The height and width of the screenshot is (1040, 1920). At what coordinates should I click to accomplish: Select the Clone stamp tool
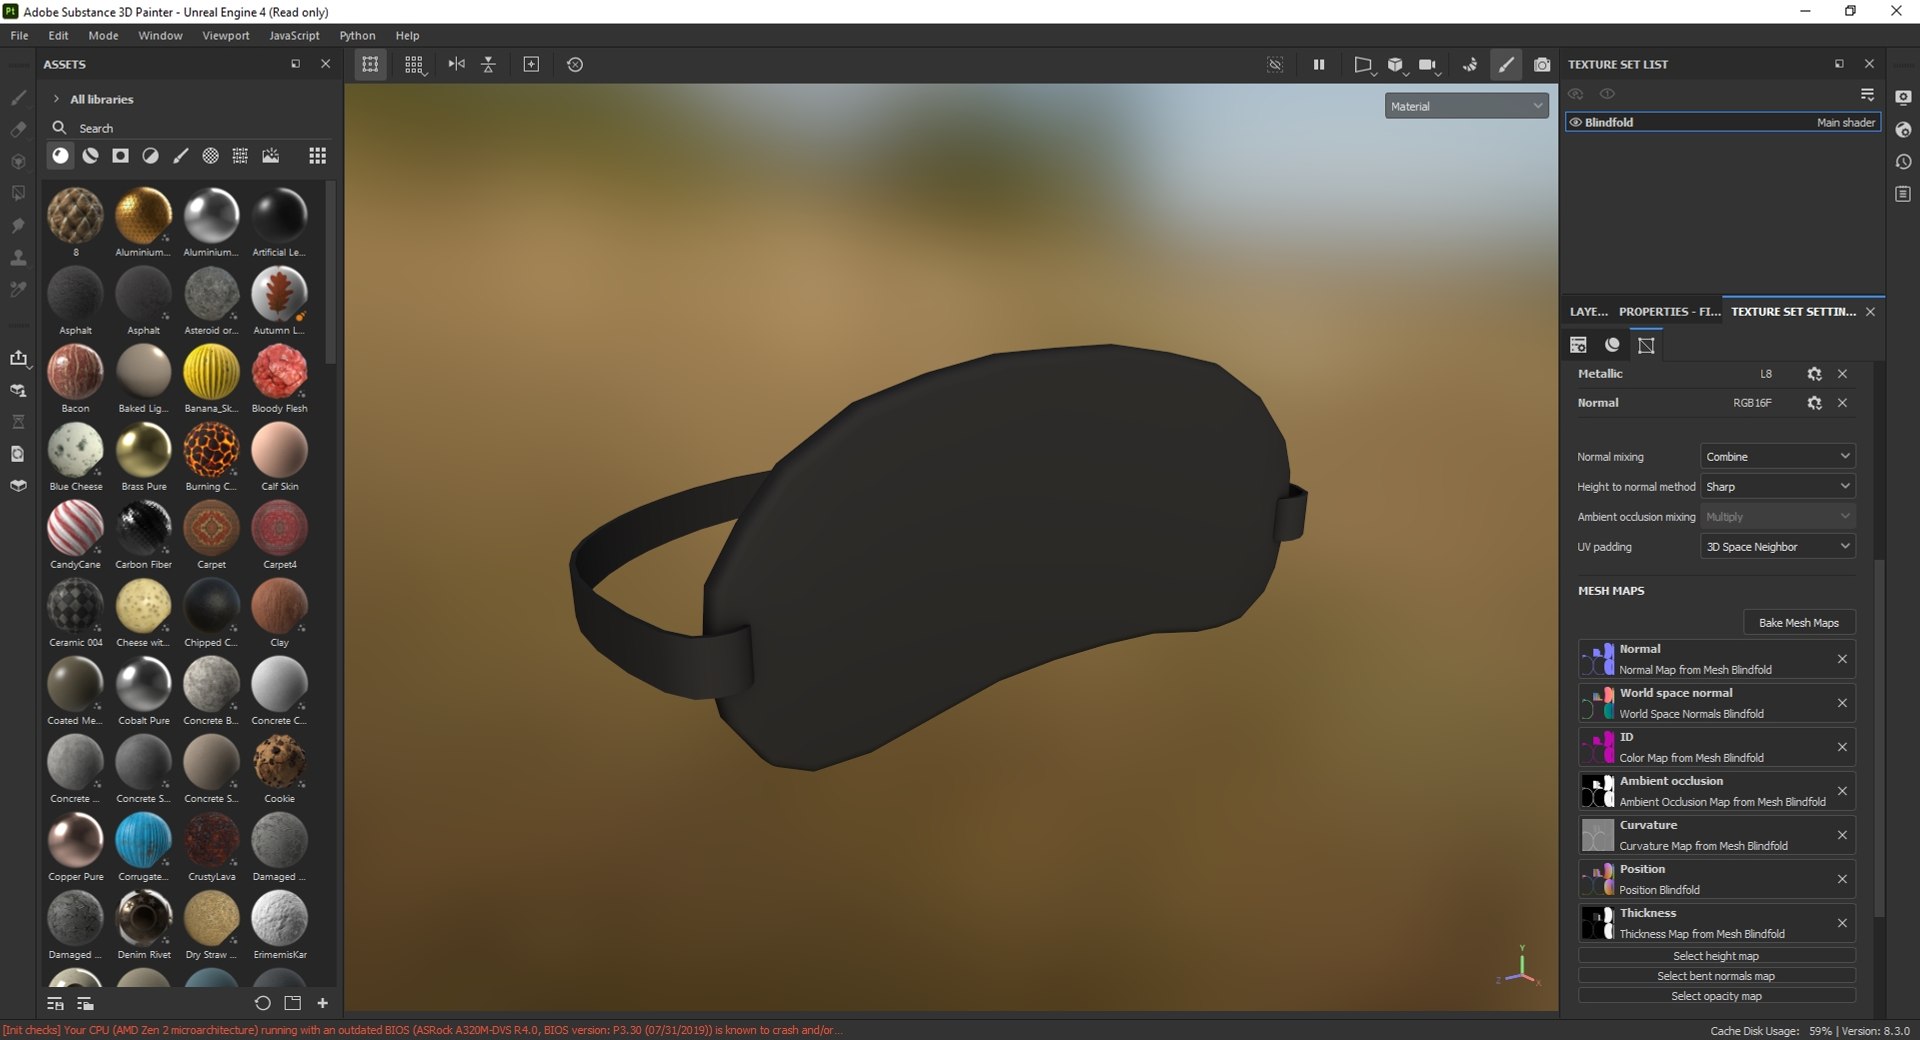[18, 258]
